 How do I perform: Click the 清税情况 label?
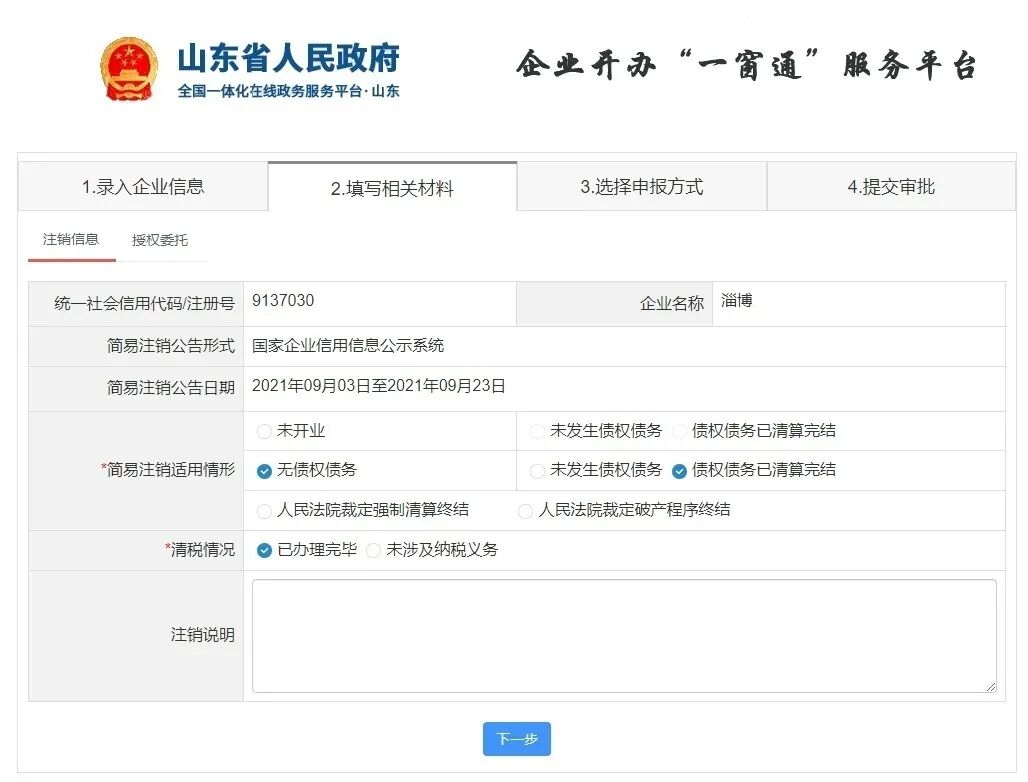click(200, 550)
